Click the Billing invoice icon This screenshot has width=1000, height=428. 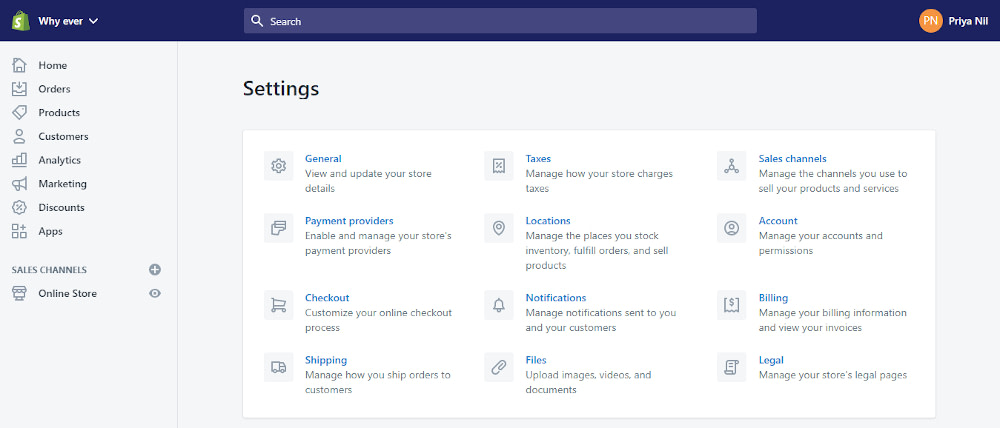click(732, 305)
